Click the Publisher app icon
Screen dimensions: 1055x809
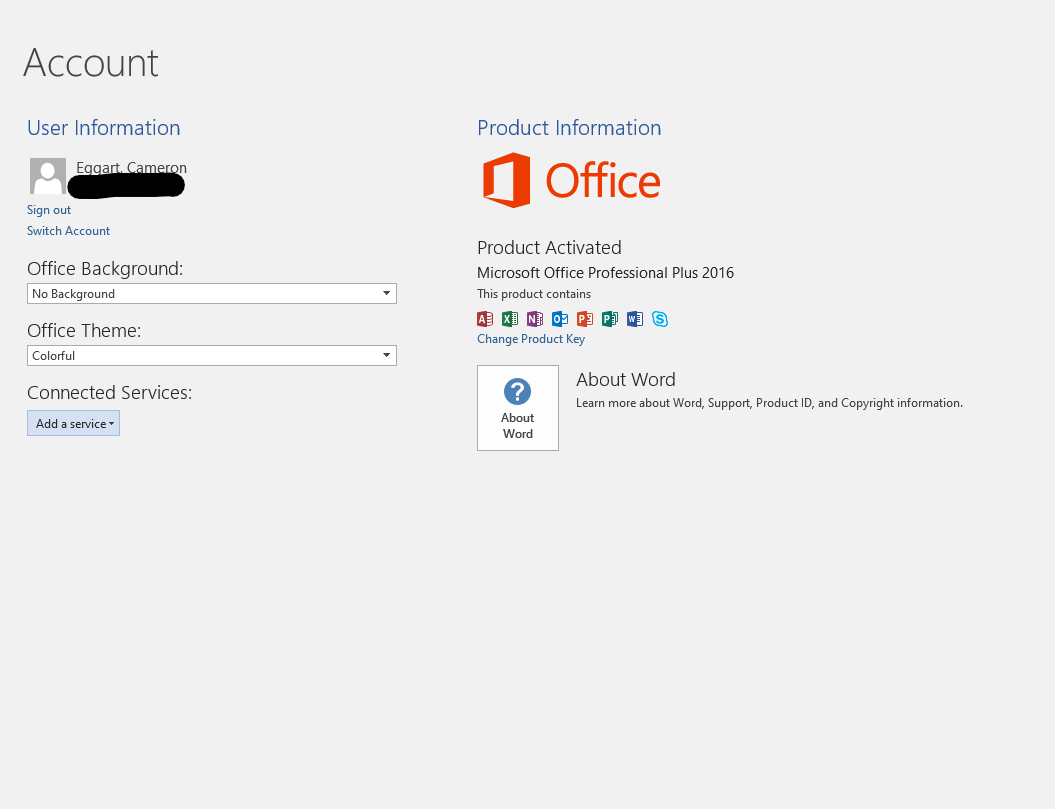coord(610,319)
